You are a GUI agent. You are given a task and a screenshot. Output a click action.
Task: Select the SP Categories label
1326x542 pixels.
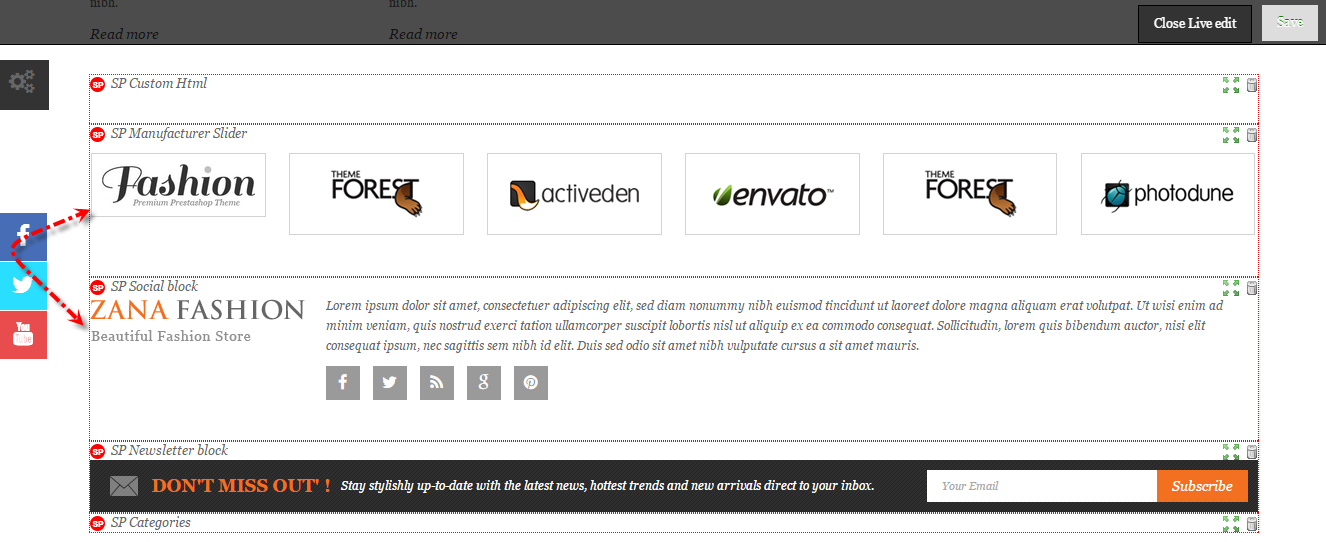151,523
